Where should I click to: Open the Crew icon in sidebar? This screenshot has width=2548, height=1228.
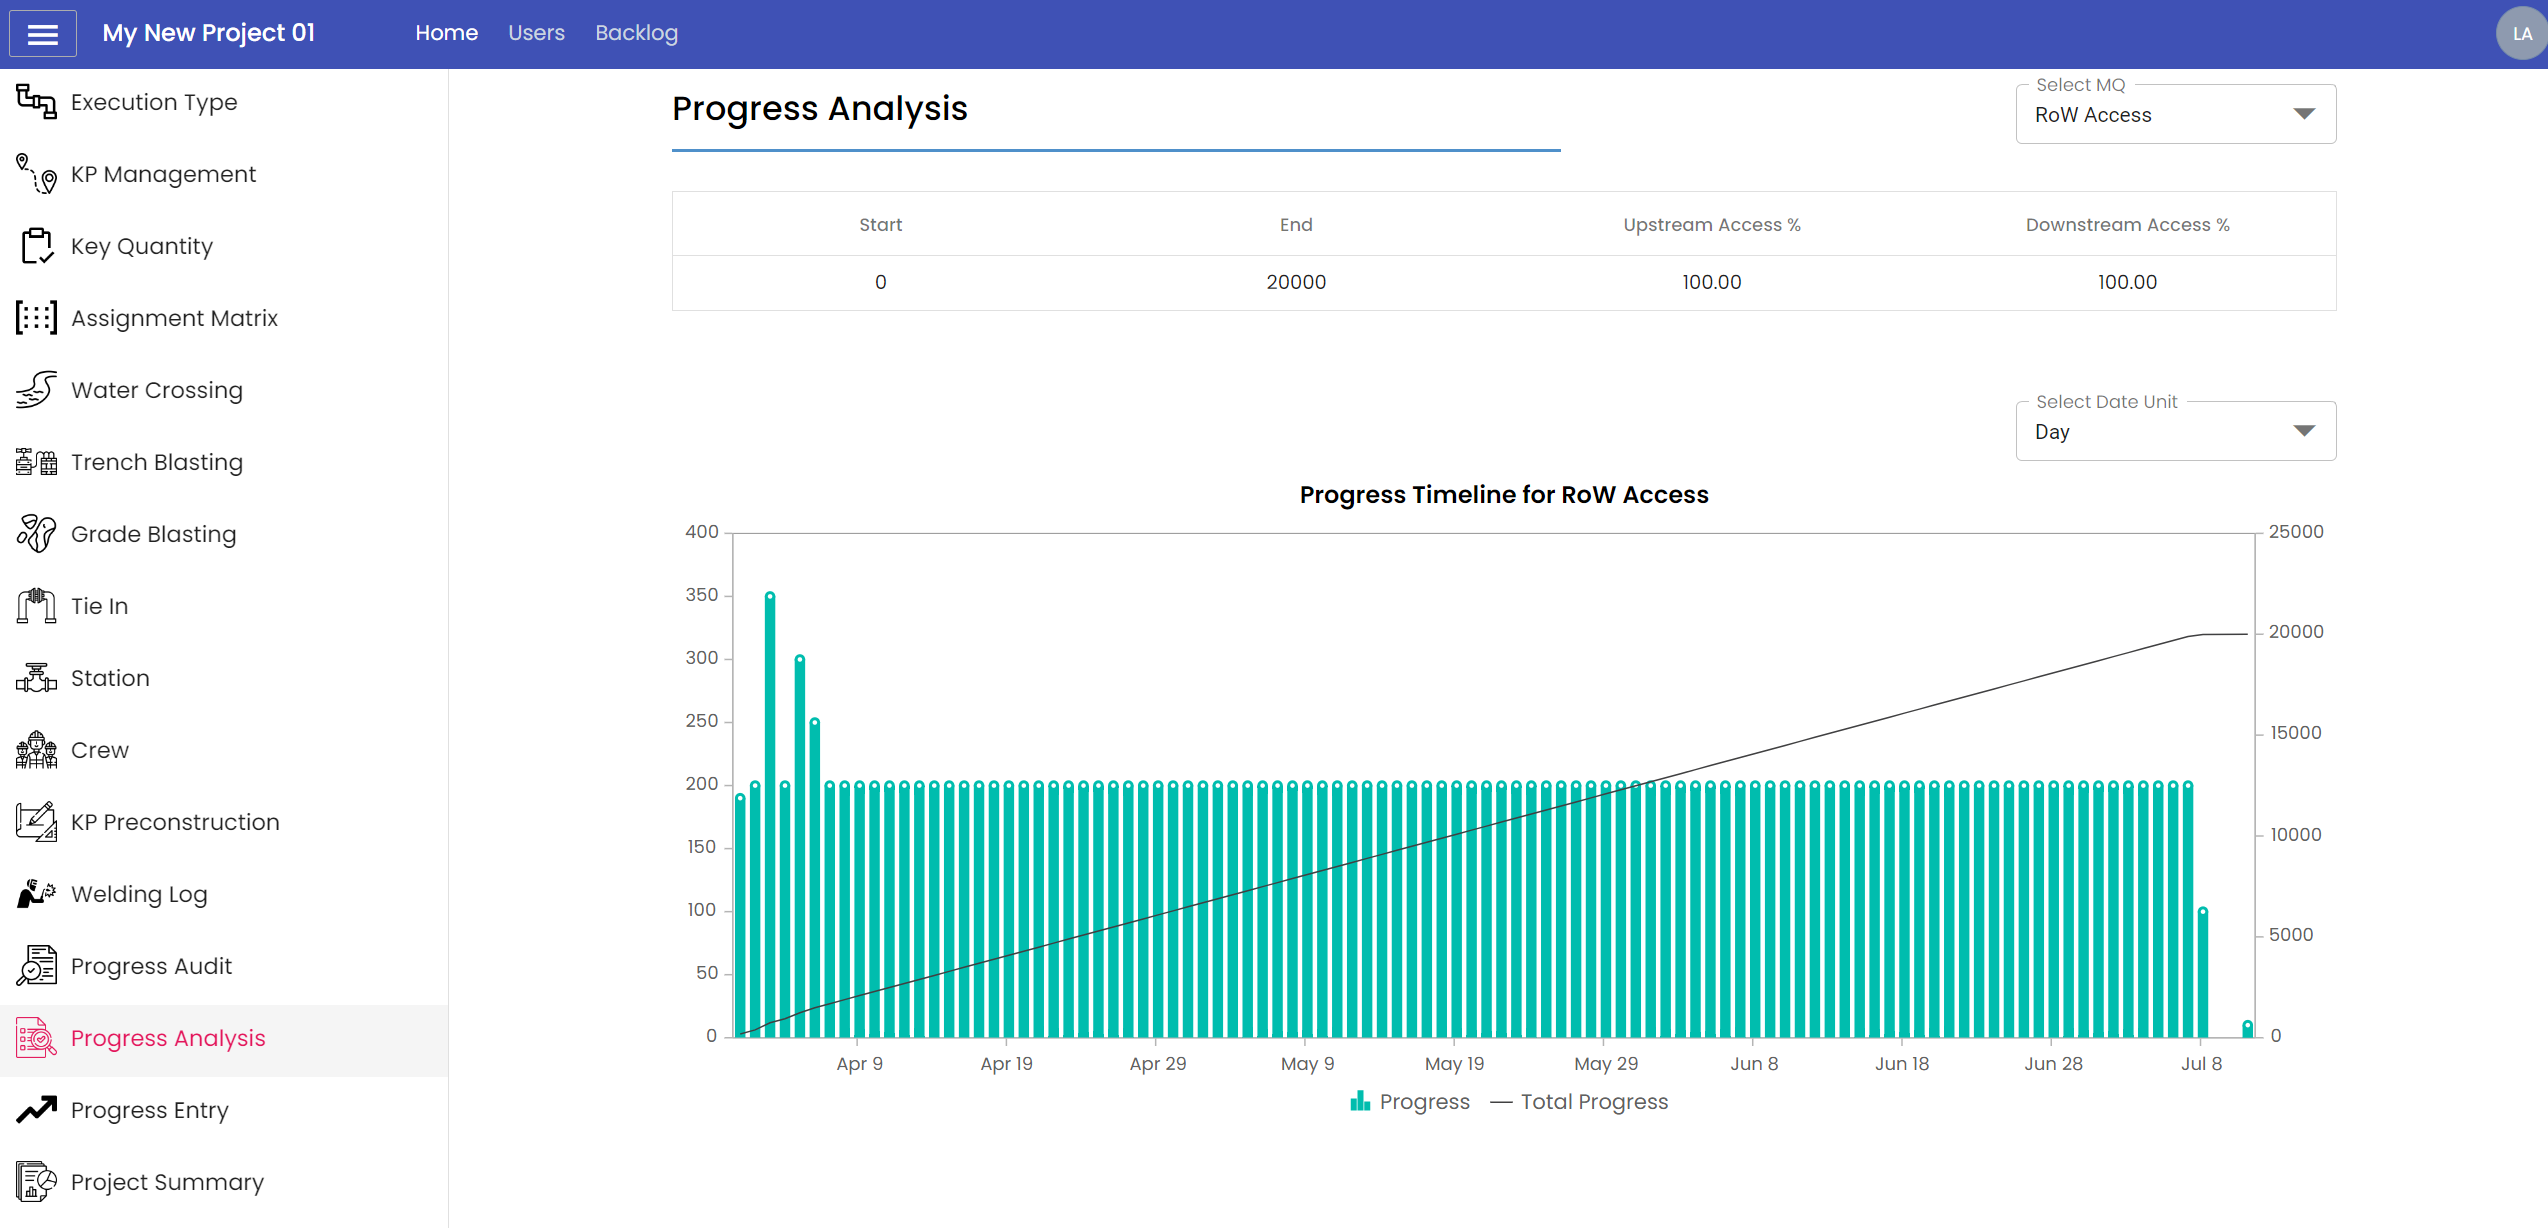point(36,750)
